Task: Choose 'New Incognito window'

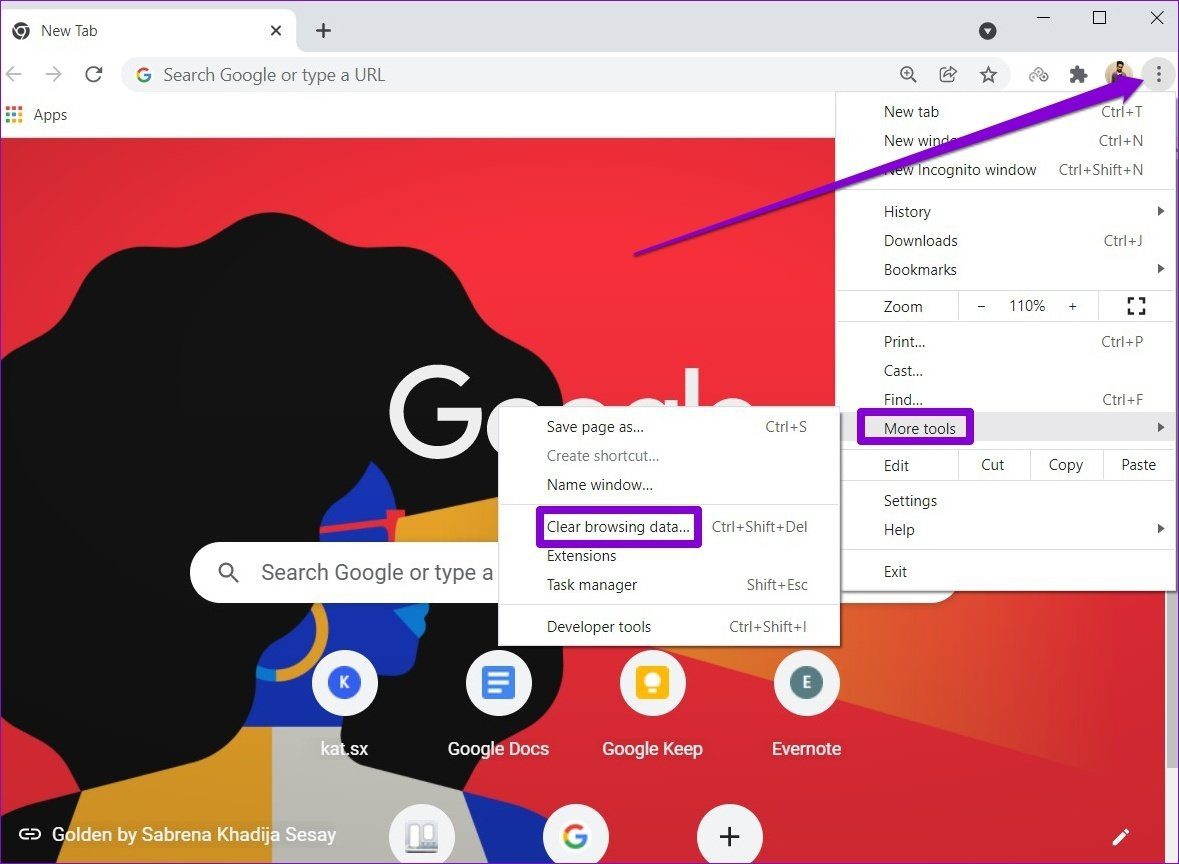Action: tap(1006, 169)
